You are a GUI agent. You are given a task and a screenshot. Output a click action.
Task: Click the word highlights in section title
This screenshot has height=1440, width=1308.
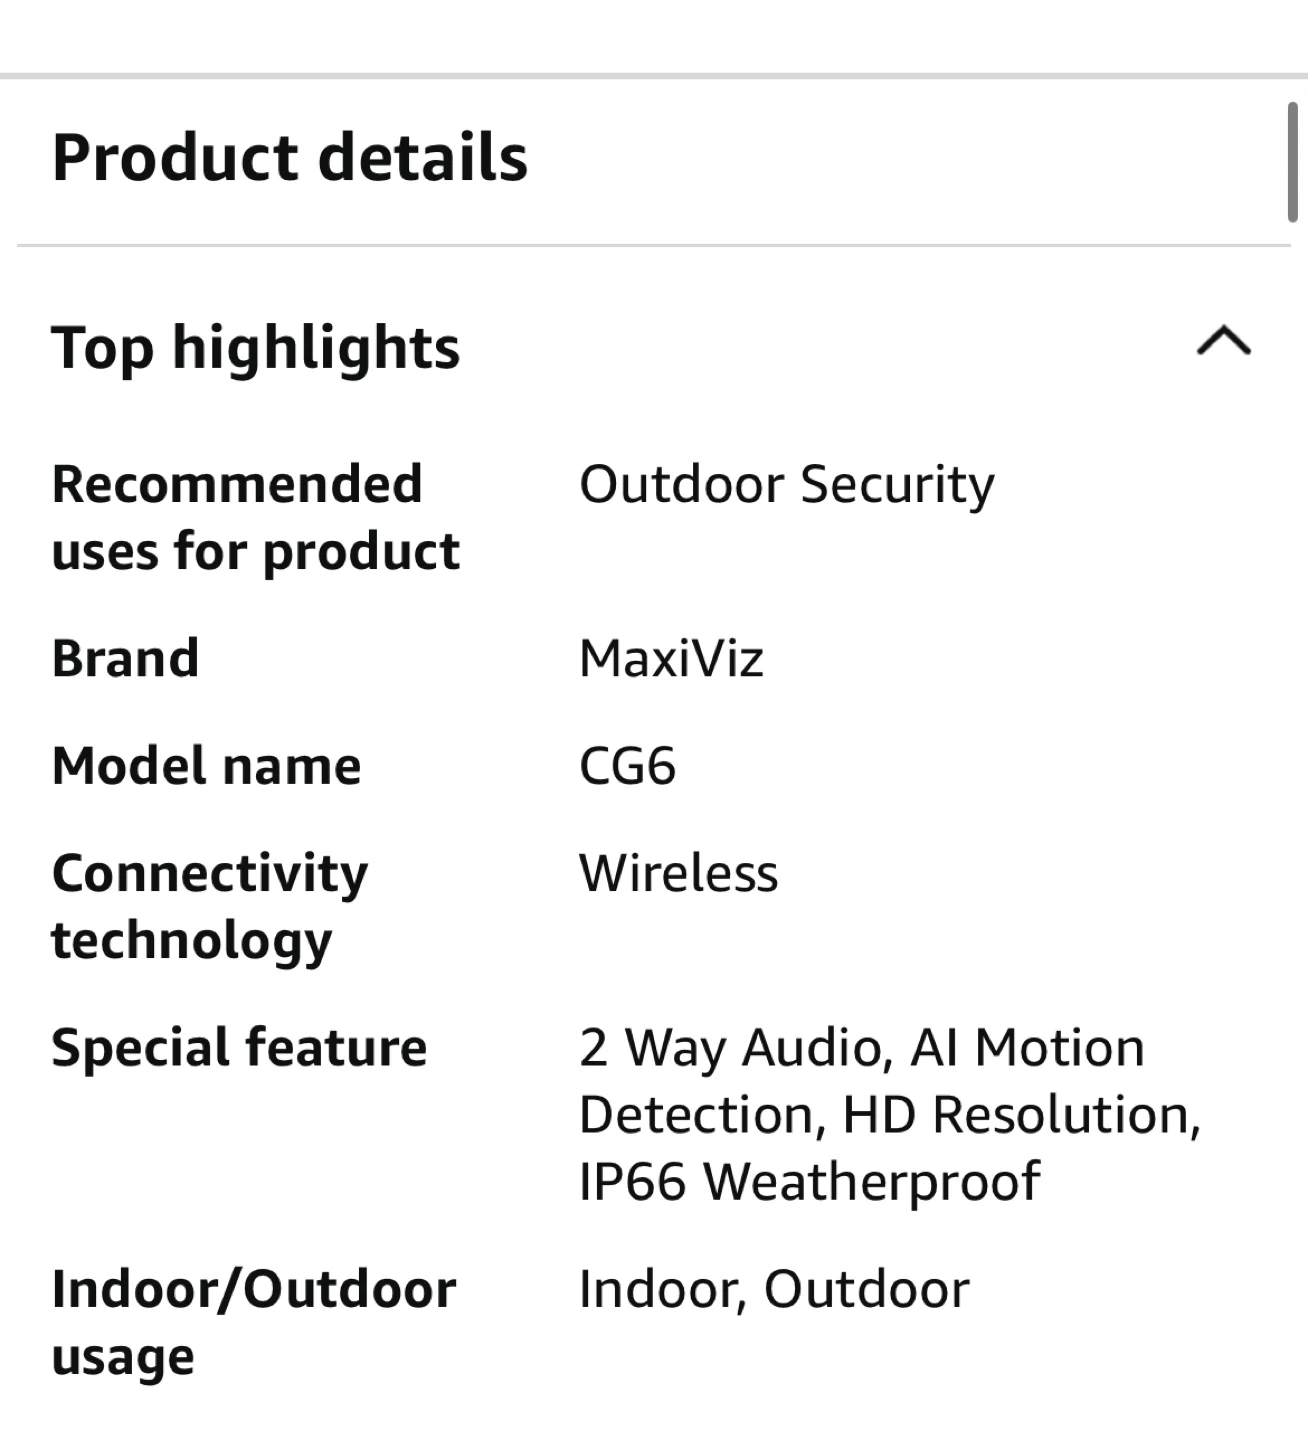pyautogui.click(x=316, y=347)
